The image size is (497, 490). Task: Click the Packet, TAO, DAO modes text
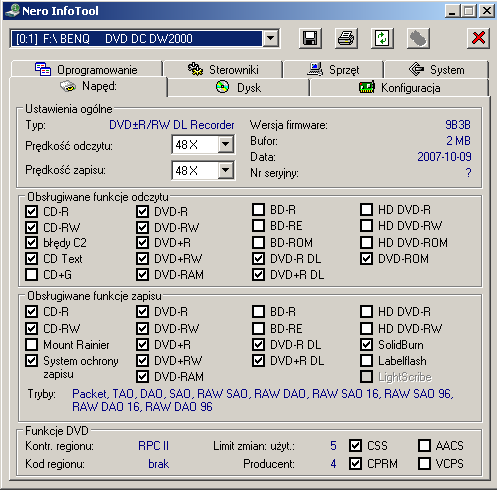click(x=263, y=400)
